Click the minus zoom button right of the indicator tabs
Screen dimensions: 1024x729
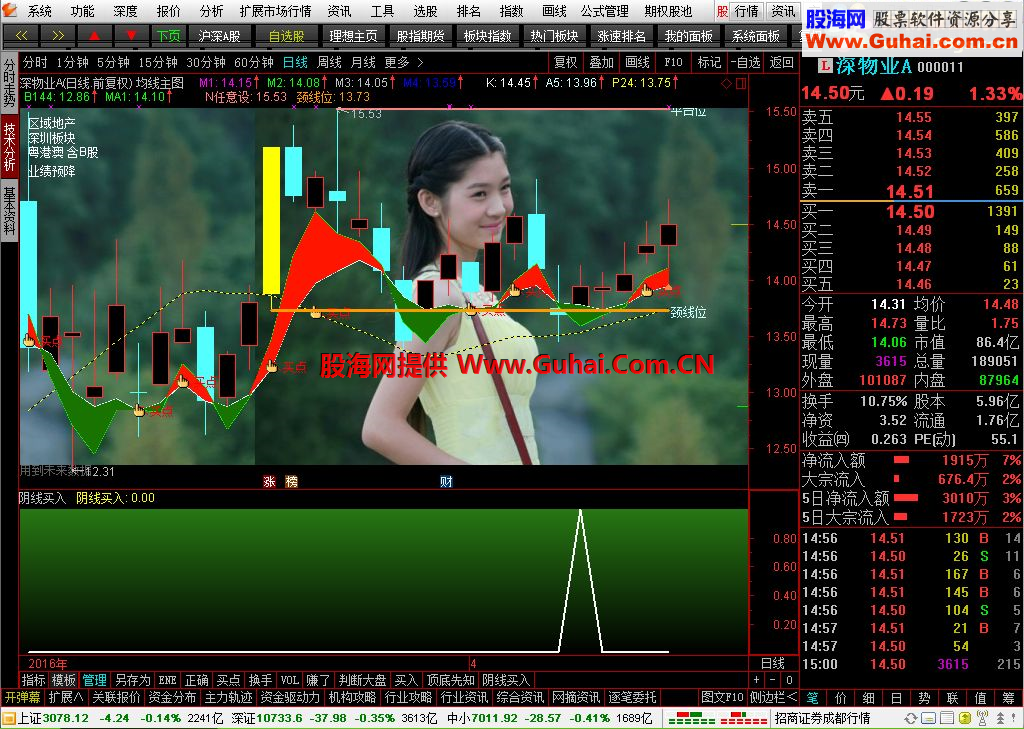(773, 680)
